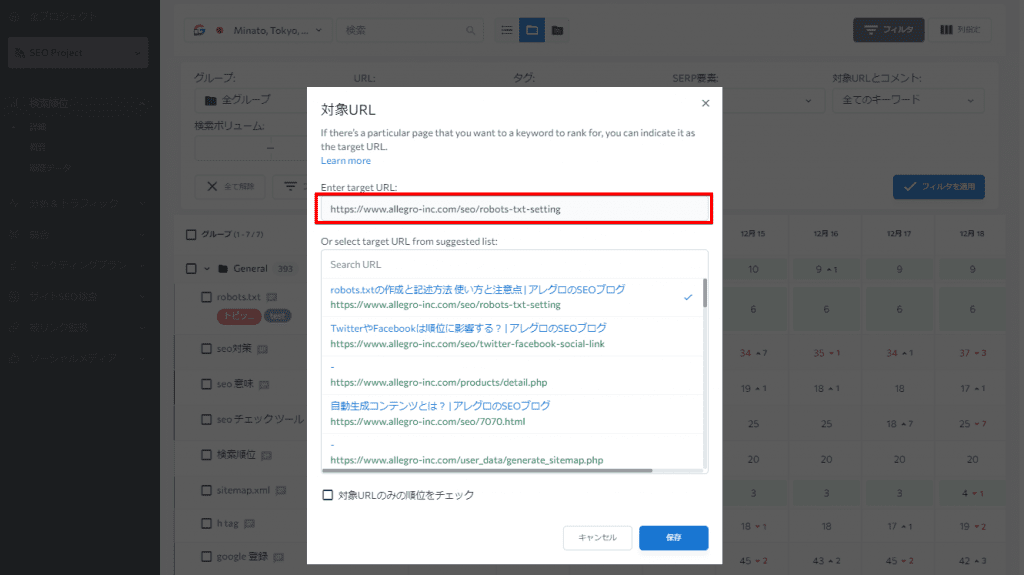The height and width of the screenshot is (575, 1024).
Task: Toggle the seo チェックツール keyword checkbox
Action: click(206, 419)
